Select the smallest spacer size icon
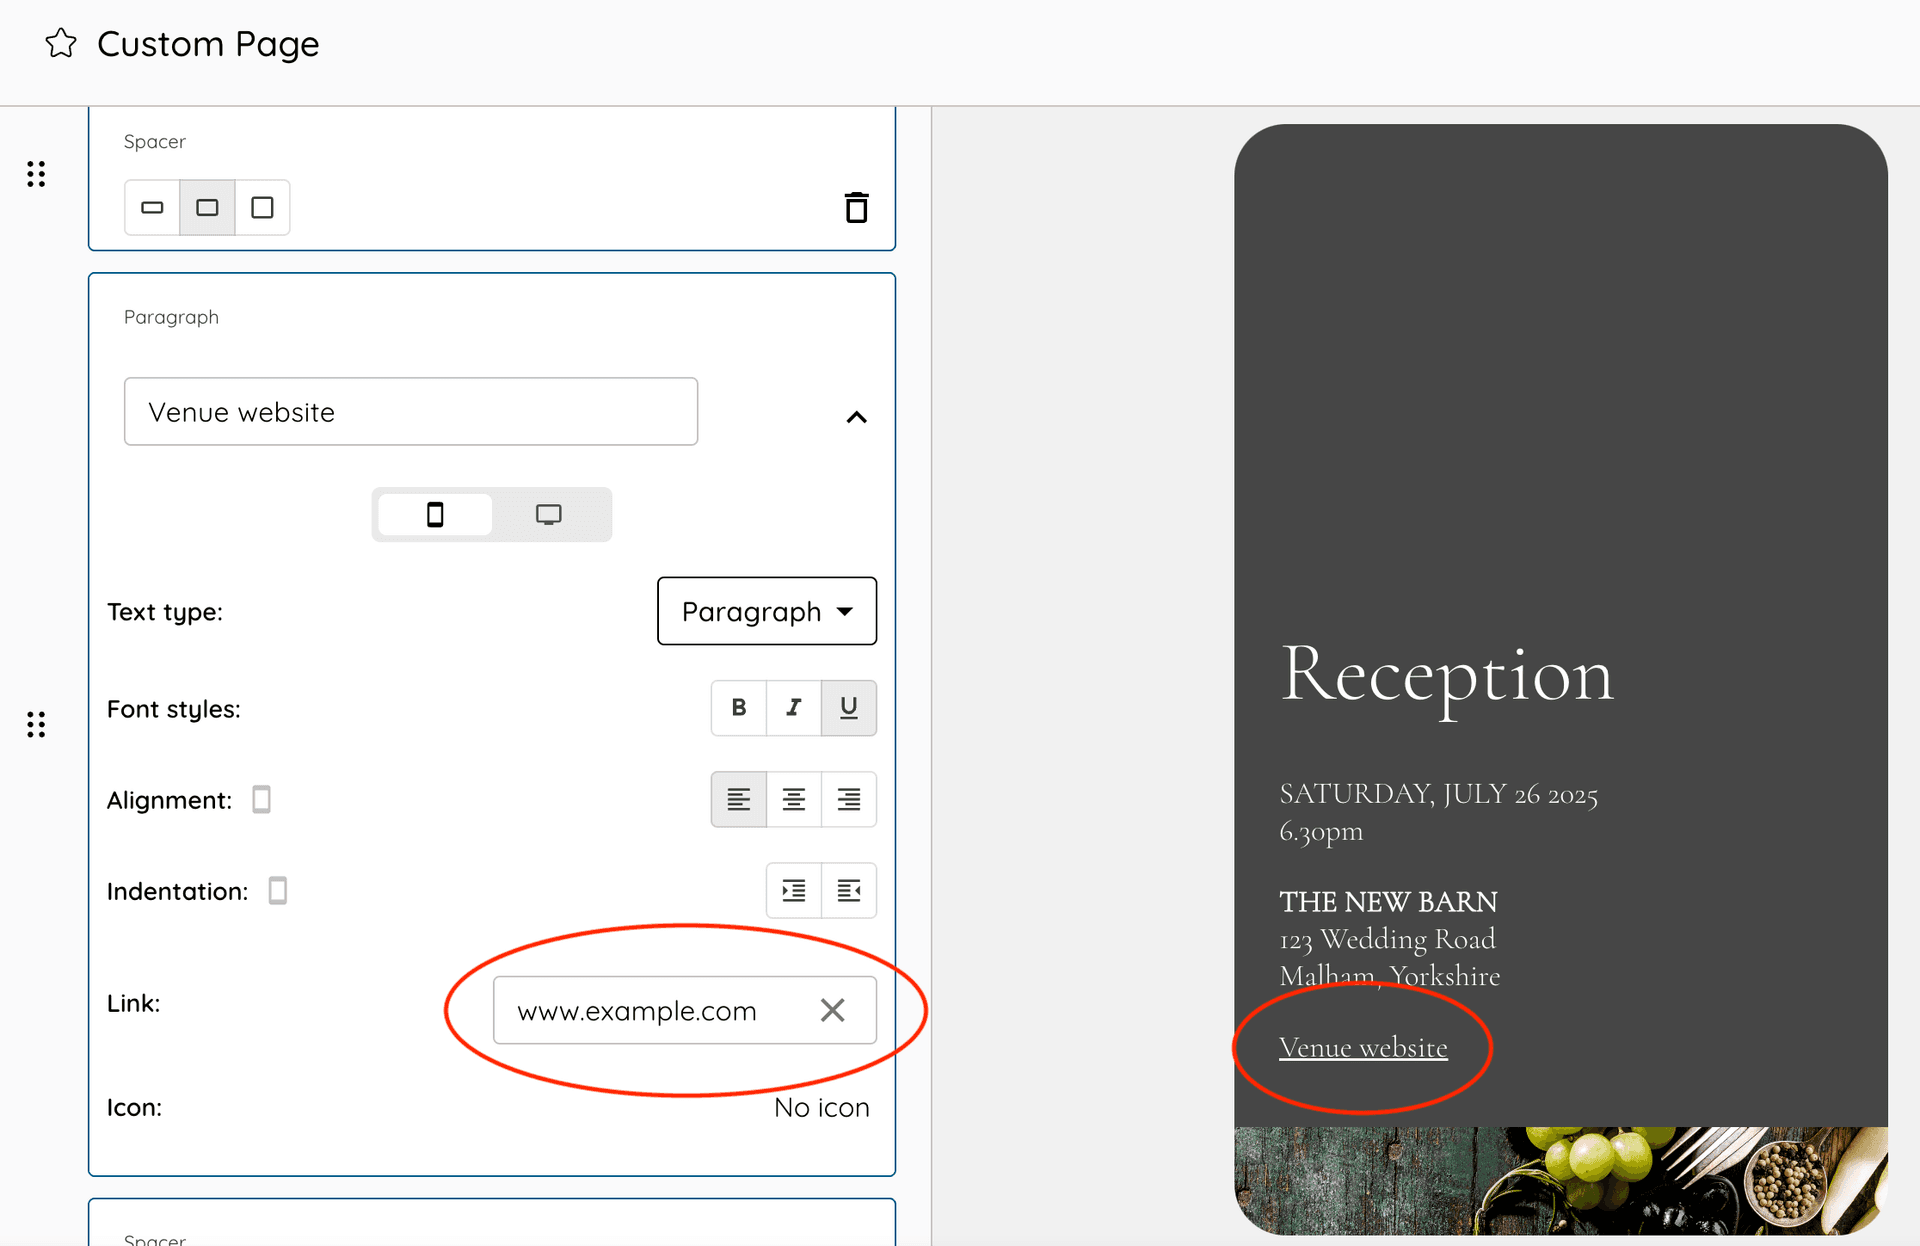Screen dimensions: 1920x1246 (x=152, y=208)
